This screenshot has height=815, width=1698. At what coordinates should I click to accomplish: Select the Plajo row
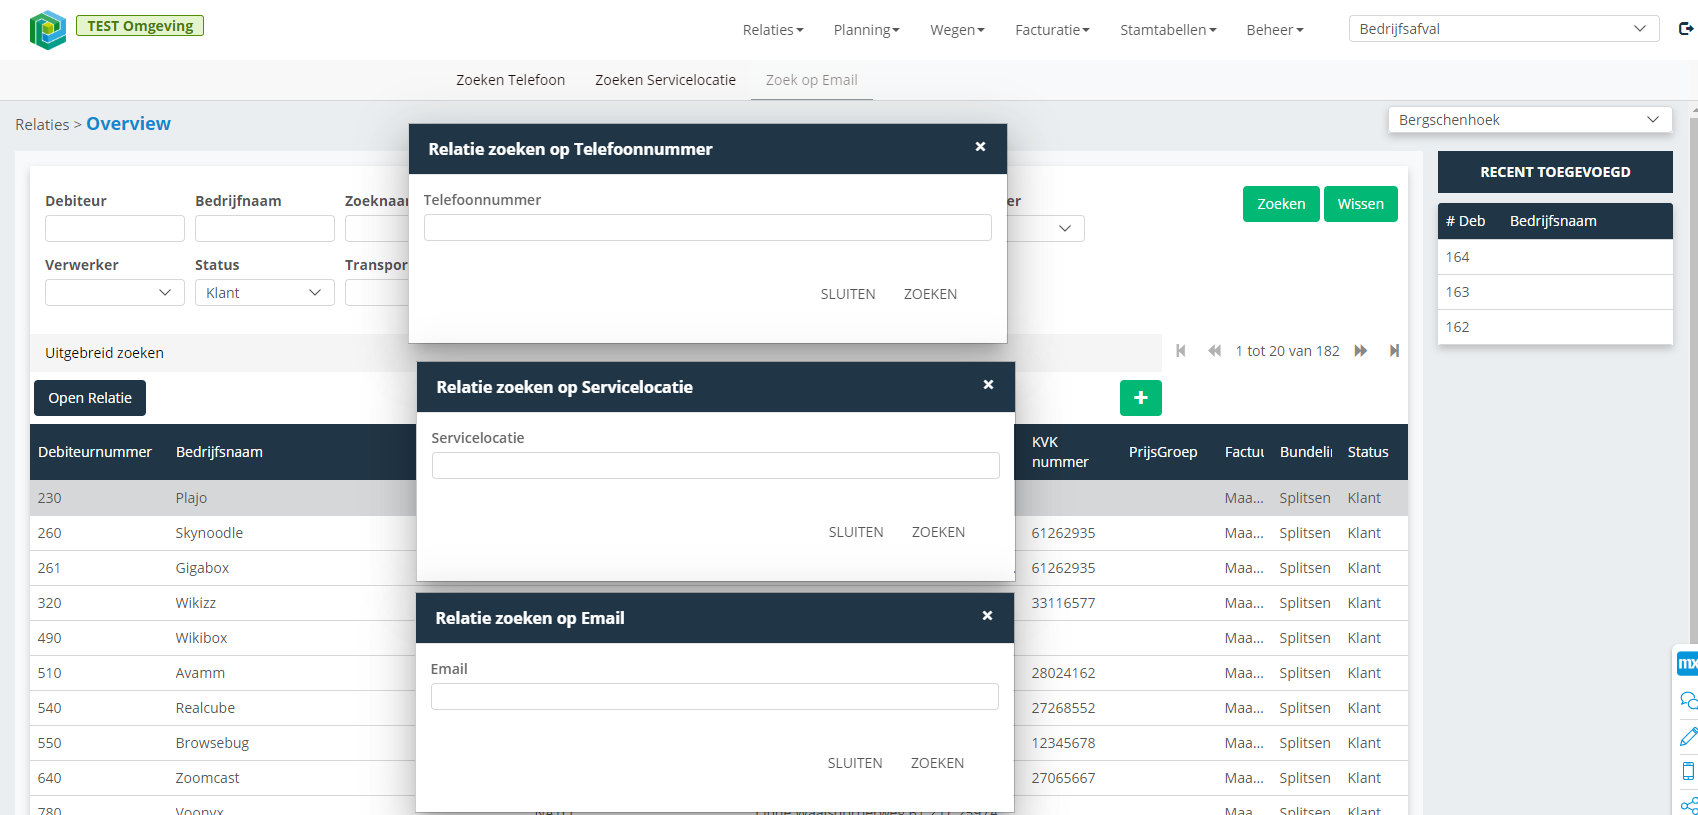pyautogui.click(x=719, y=498)
